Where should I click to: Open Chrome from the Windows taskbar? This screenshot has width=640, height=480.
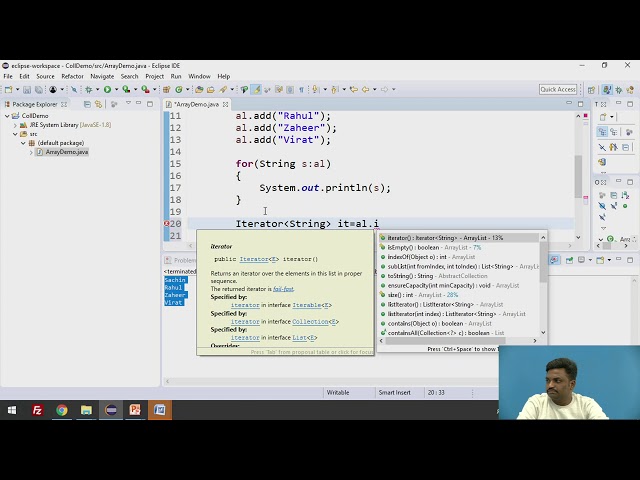[x=62, y=410]
